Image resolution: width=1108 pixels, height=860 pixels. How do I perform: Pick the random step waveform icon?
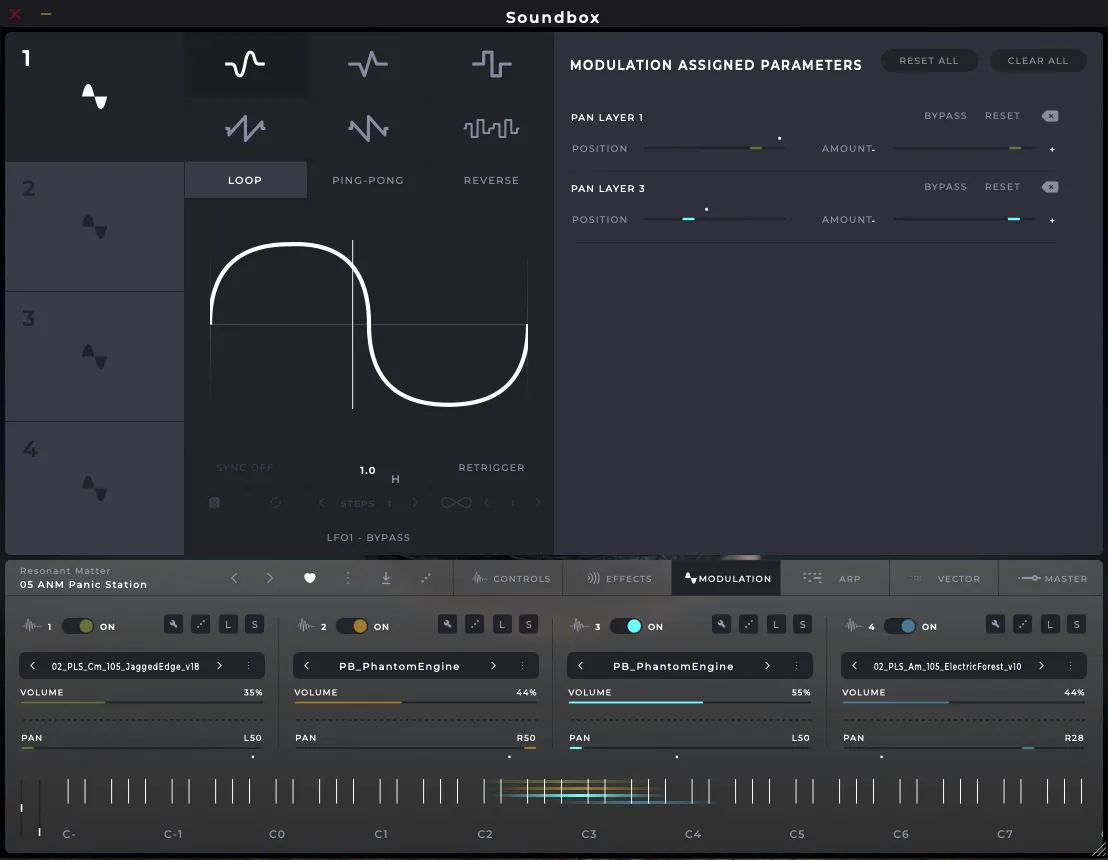(491, 128)
